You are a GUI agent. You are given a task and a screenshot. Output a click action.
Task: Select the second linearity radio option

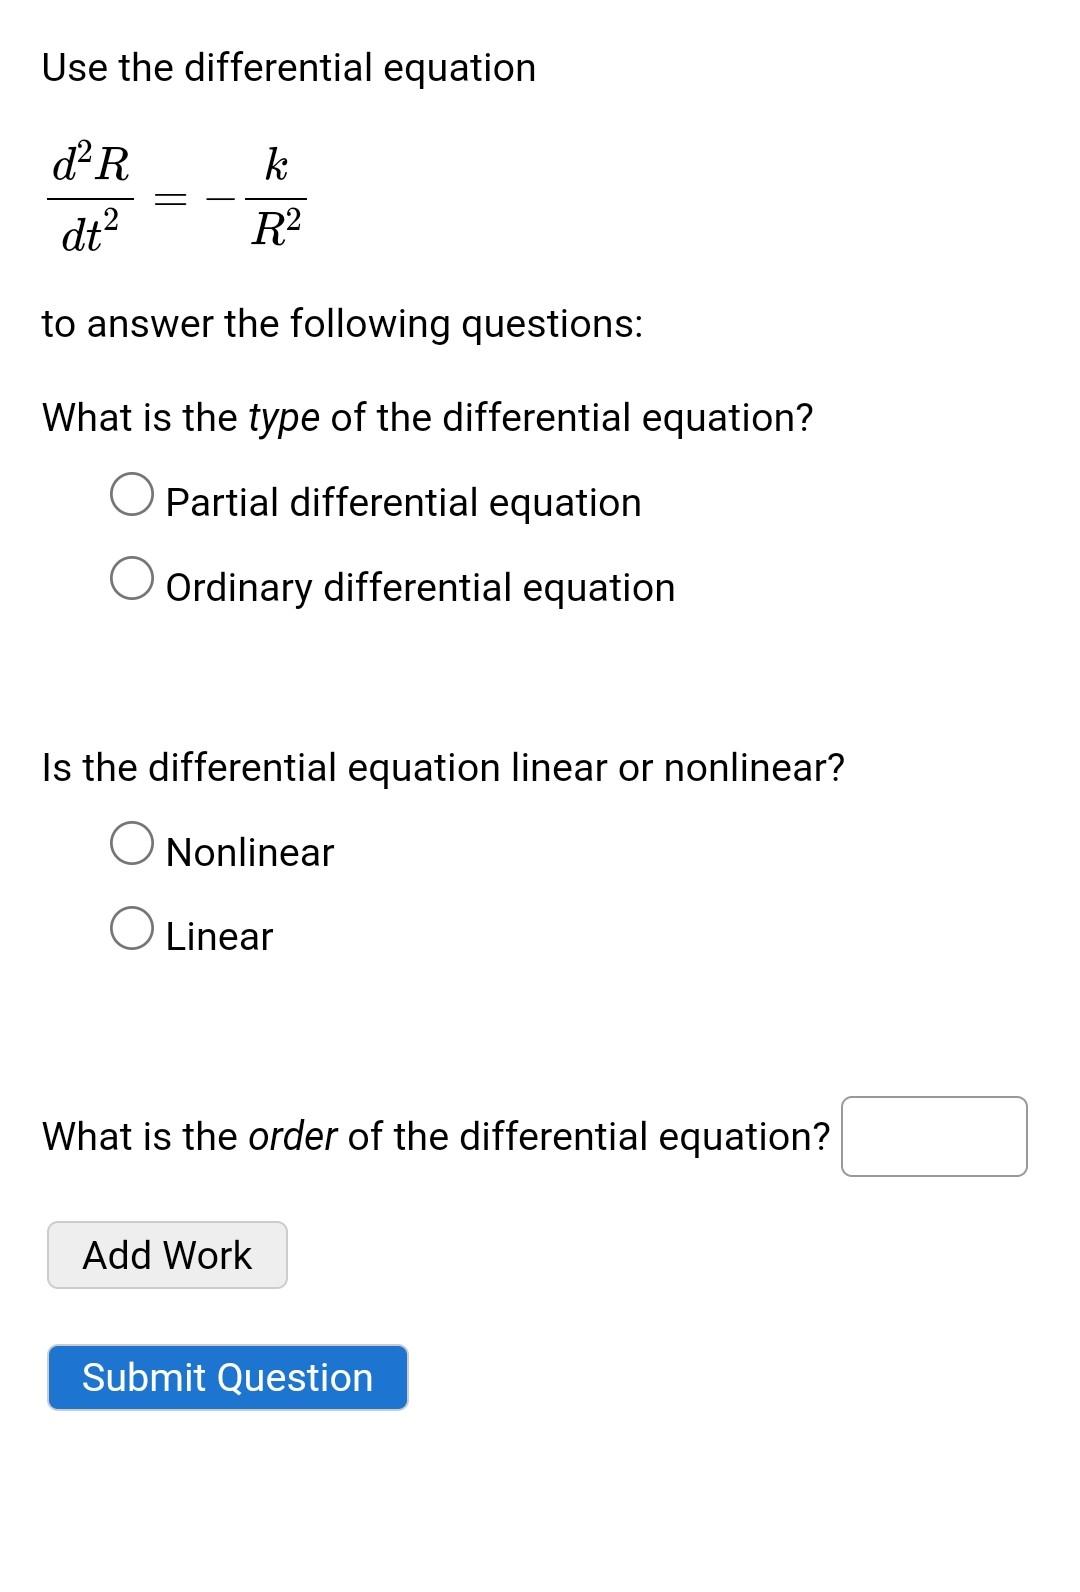point(133,927)
